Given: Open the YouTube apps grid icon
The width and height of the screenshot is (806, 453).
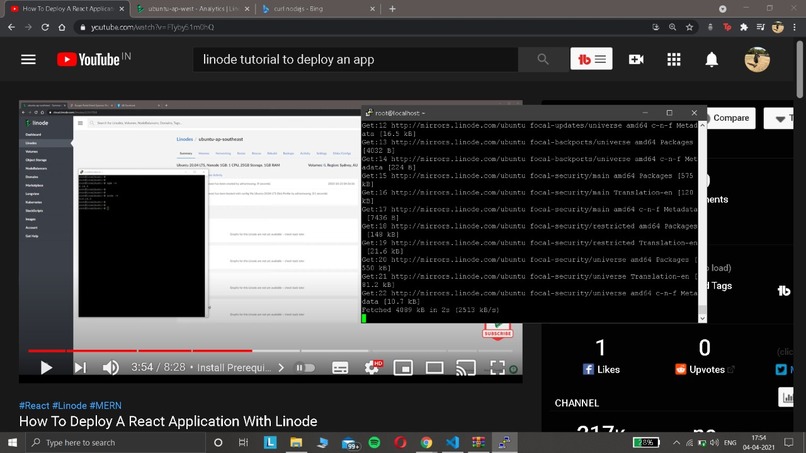Looking at the screenshot, I should point(674,60).
